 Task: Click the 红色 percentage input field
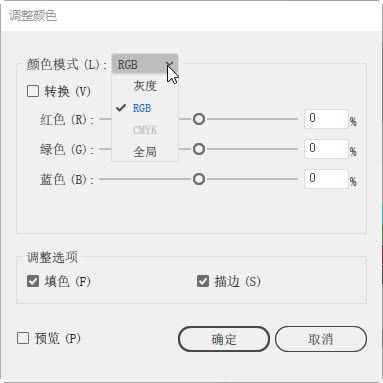[326, 119]
